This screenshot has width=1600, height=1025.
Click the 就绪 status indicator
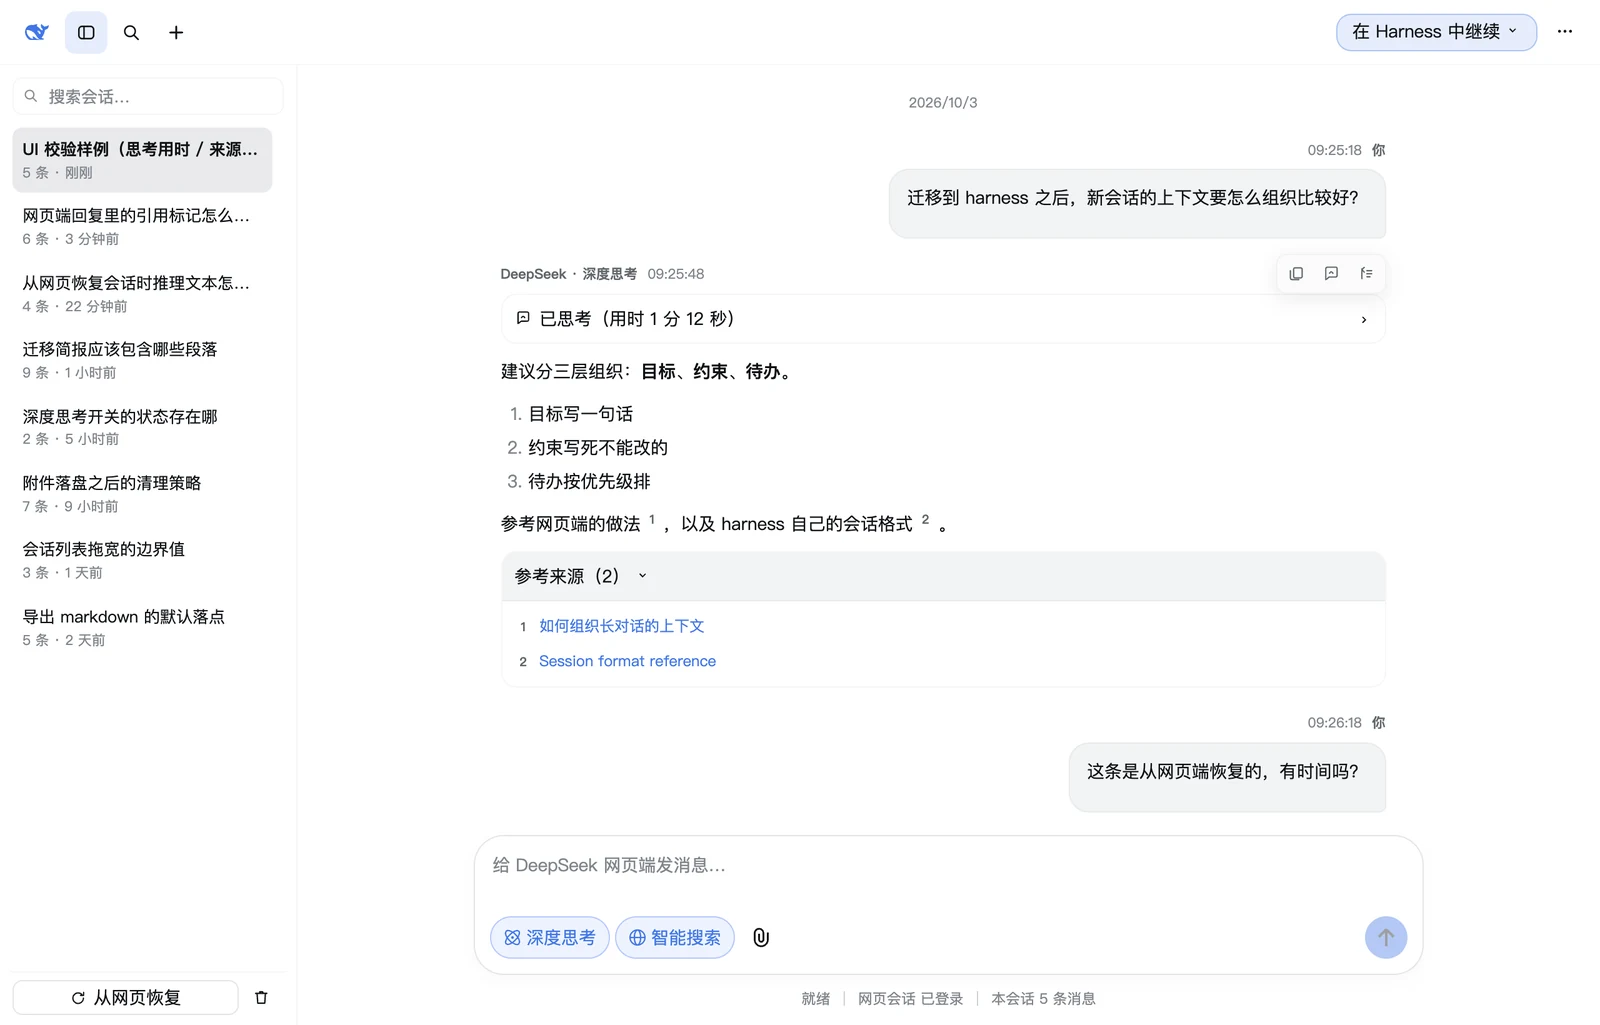click(x=816, y=999)
